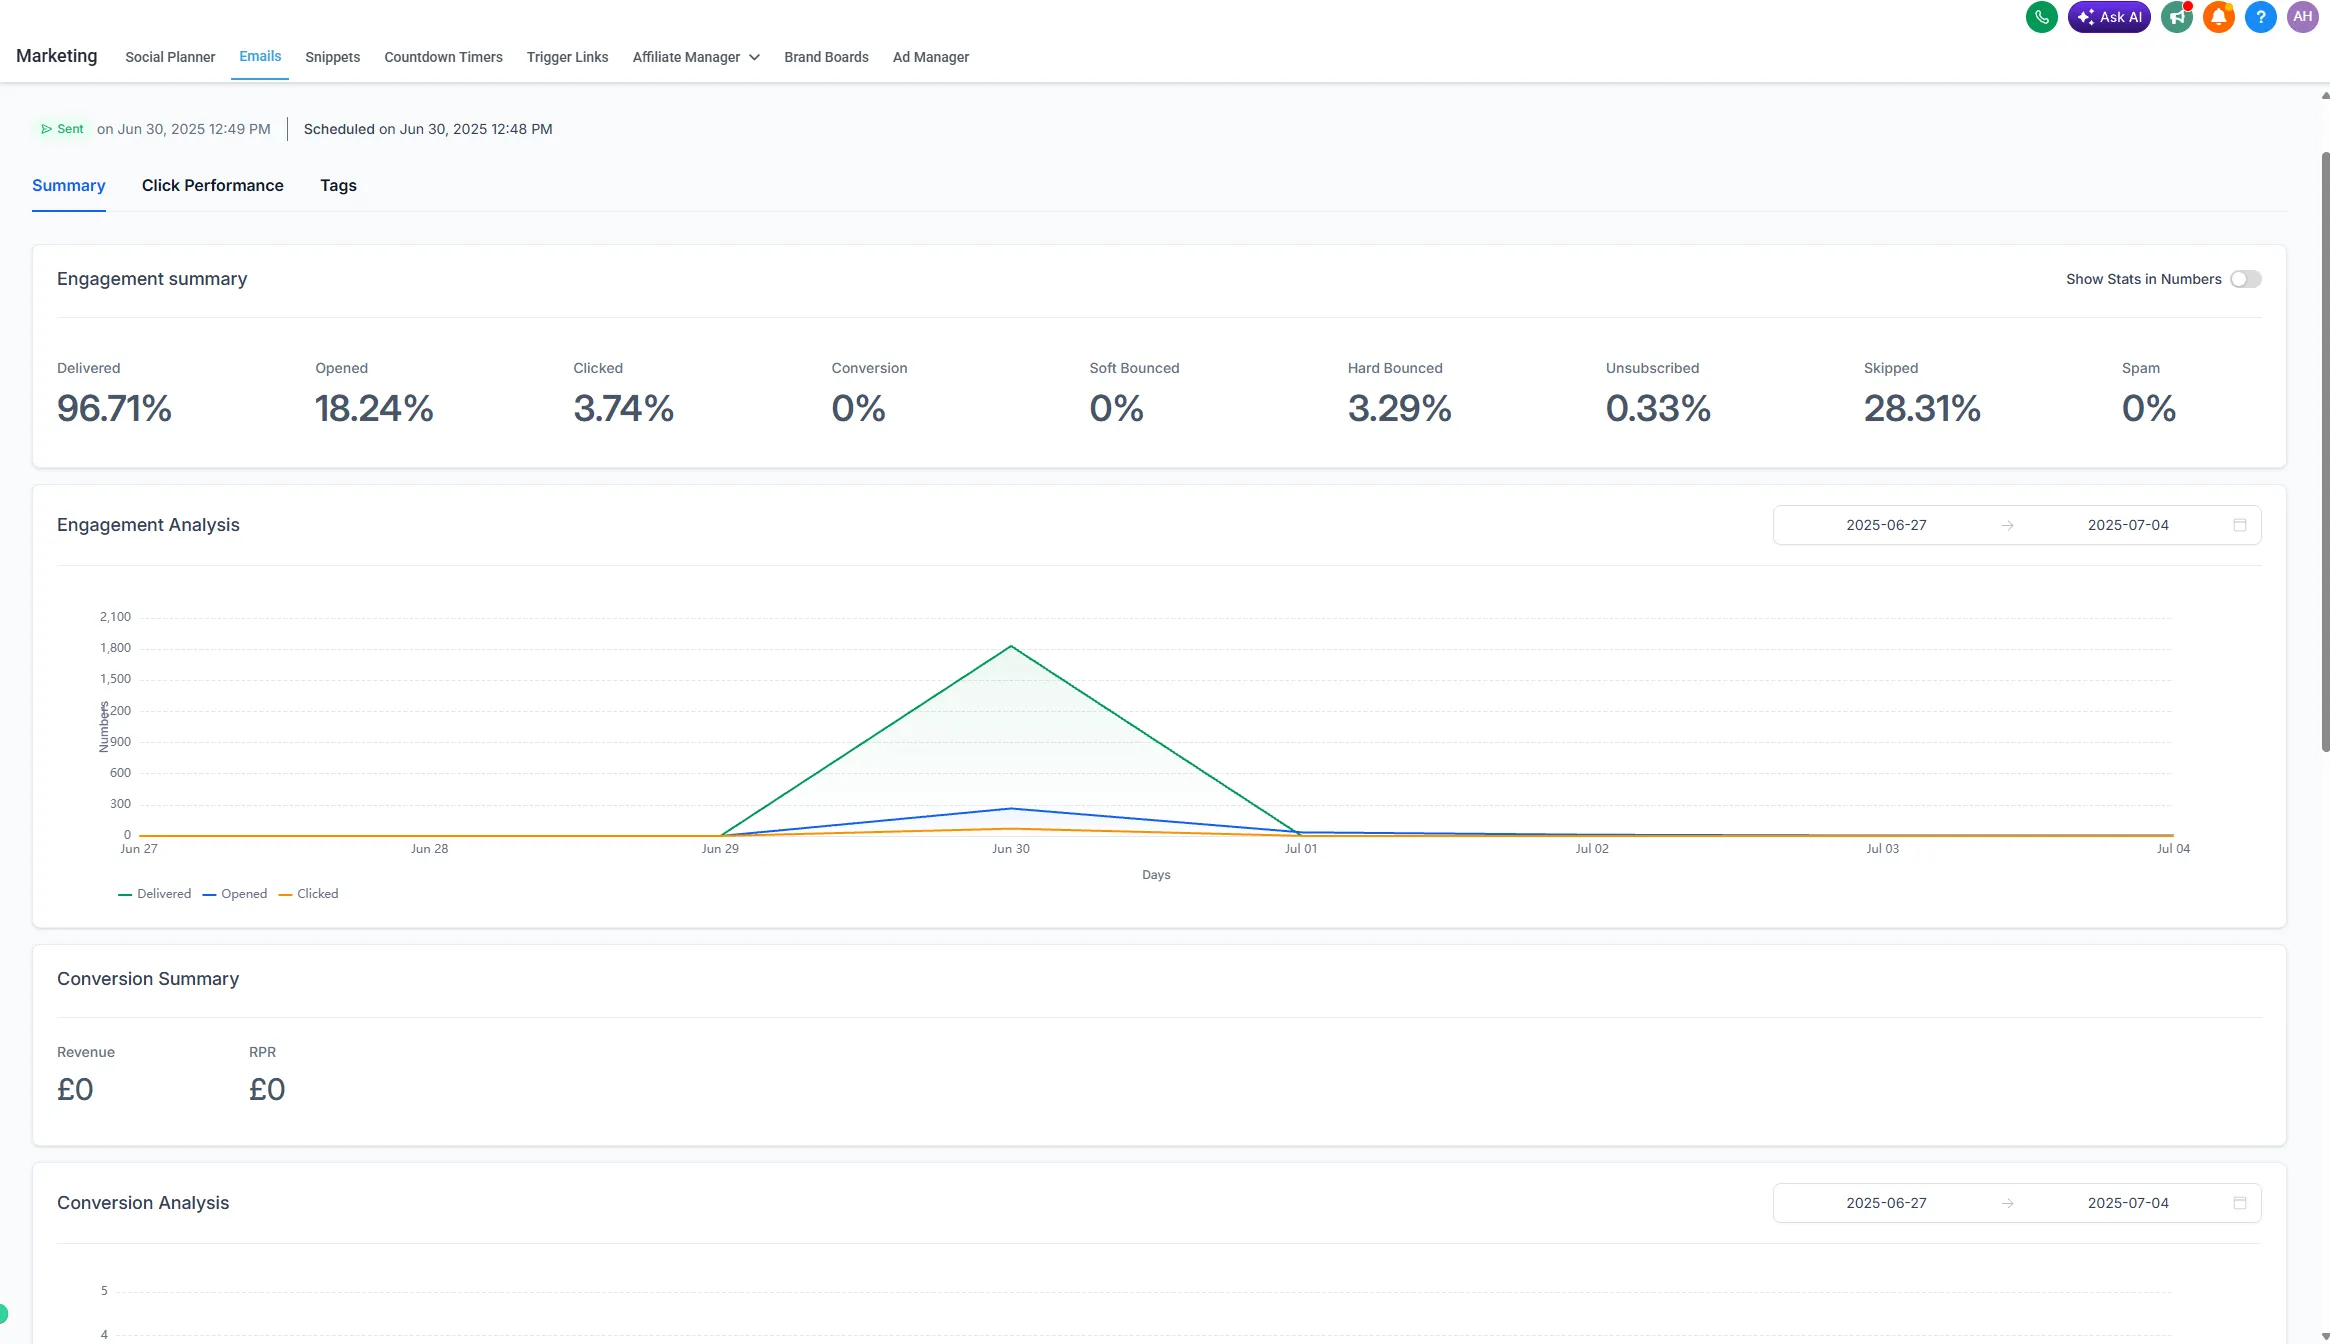Open Trigger Links tab
2330x1344 pixels.
tap(567, 57)
